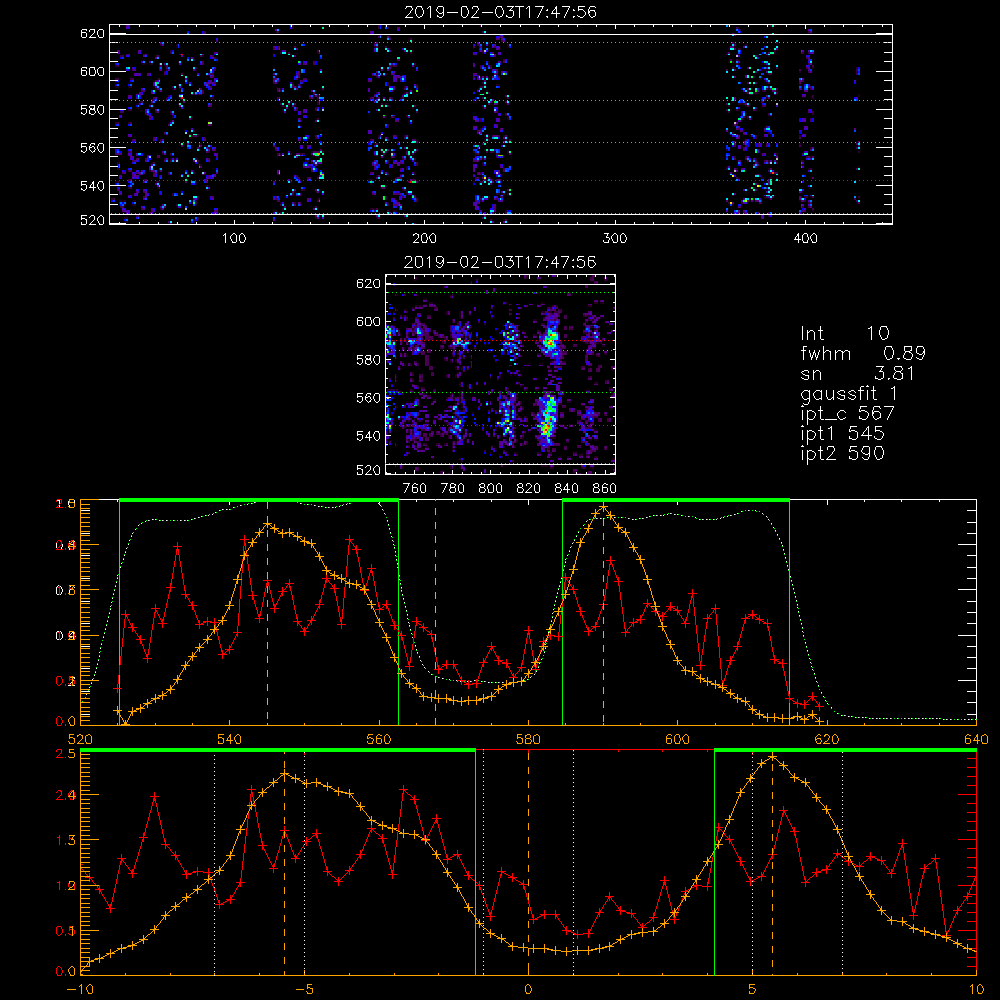Screen dimensions: 1000x1000
Task: Click left green bar atop third plot
Action: click(259, 500)
